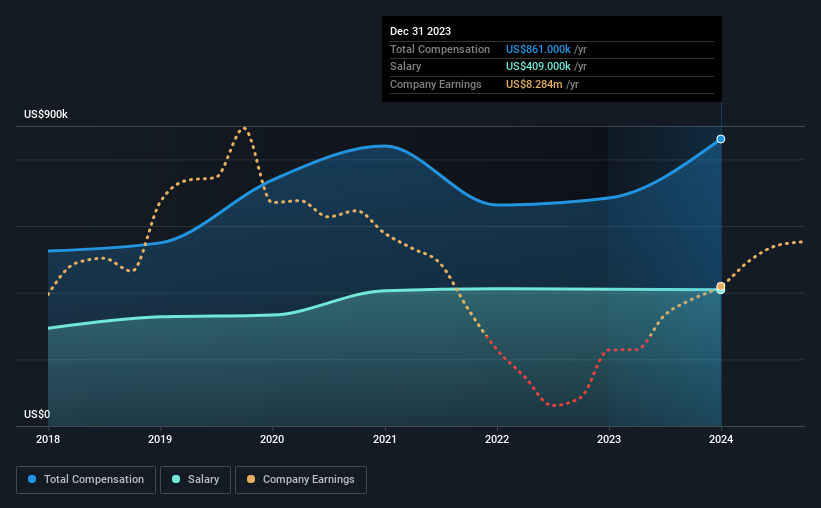Click the Company Earnings tooltip row label

(x=436, y=84)
